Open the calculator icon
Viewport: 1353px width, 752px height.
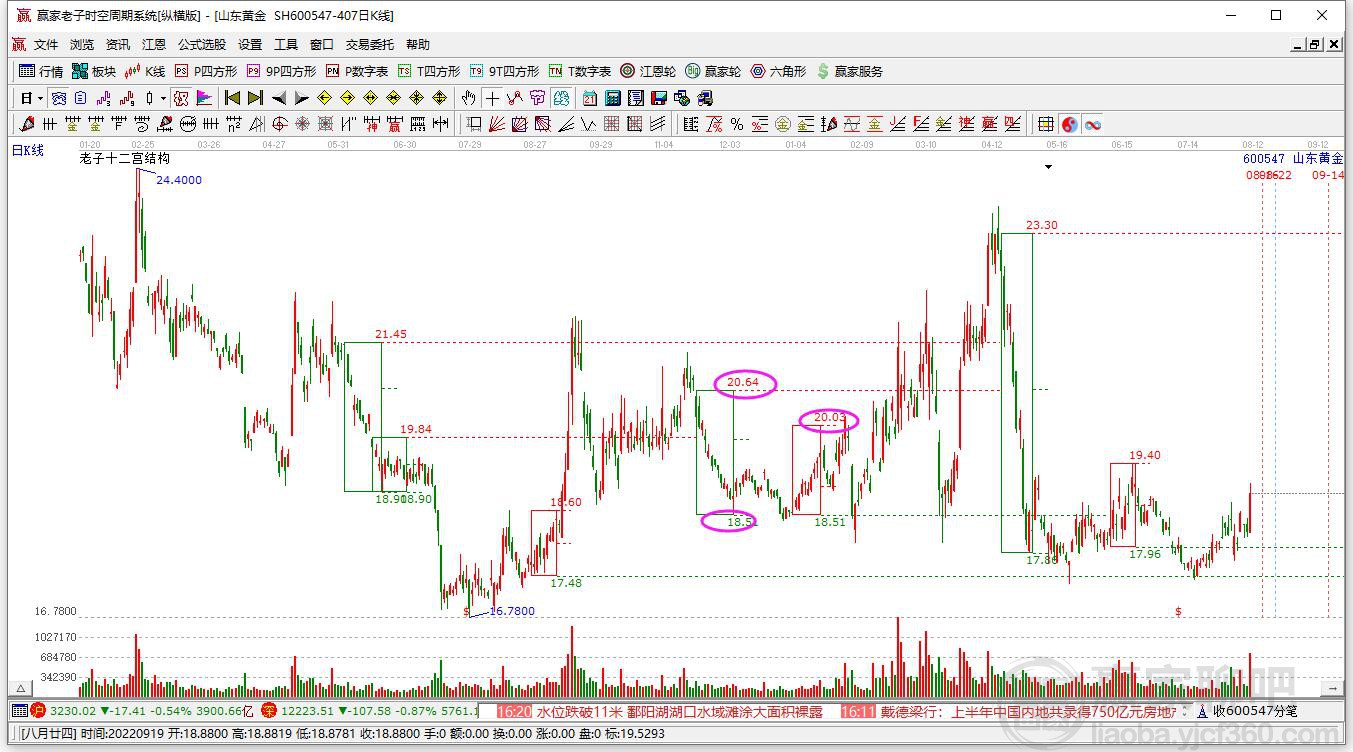613,98
